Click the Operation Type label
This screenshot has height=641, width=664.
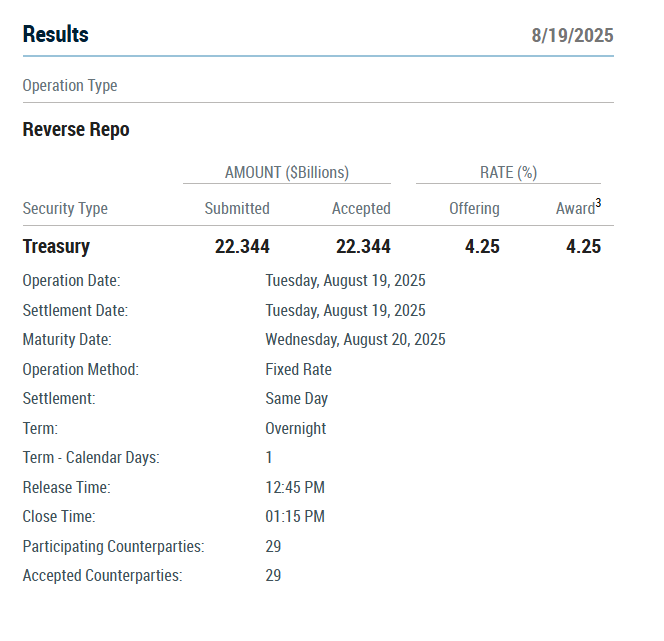(70, 86)
